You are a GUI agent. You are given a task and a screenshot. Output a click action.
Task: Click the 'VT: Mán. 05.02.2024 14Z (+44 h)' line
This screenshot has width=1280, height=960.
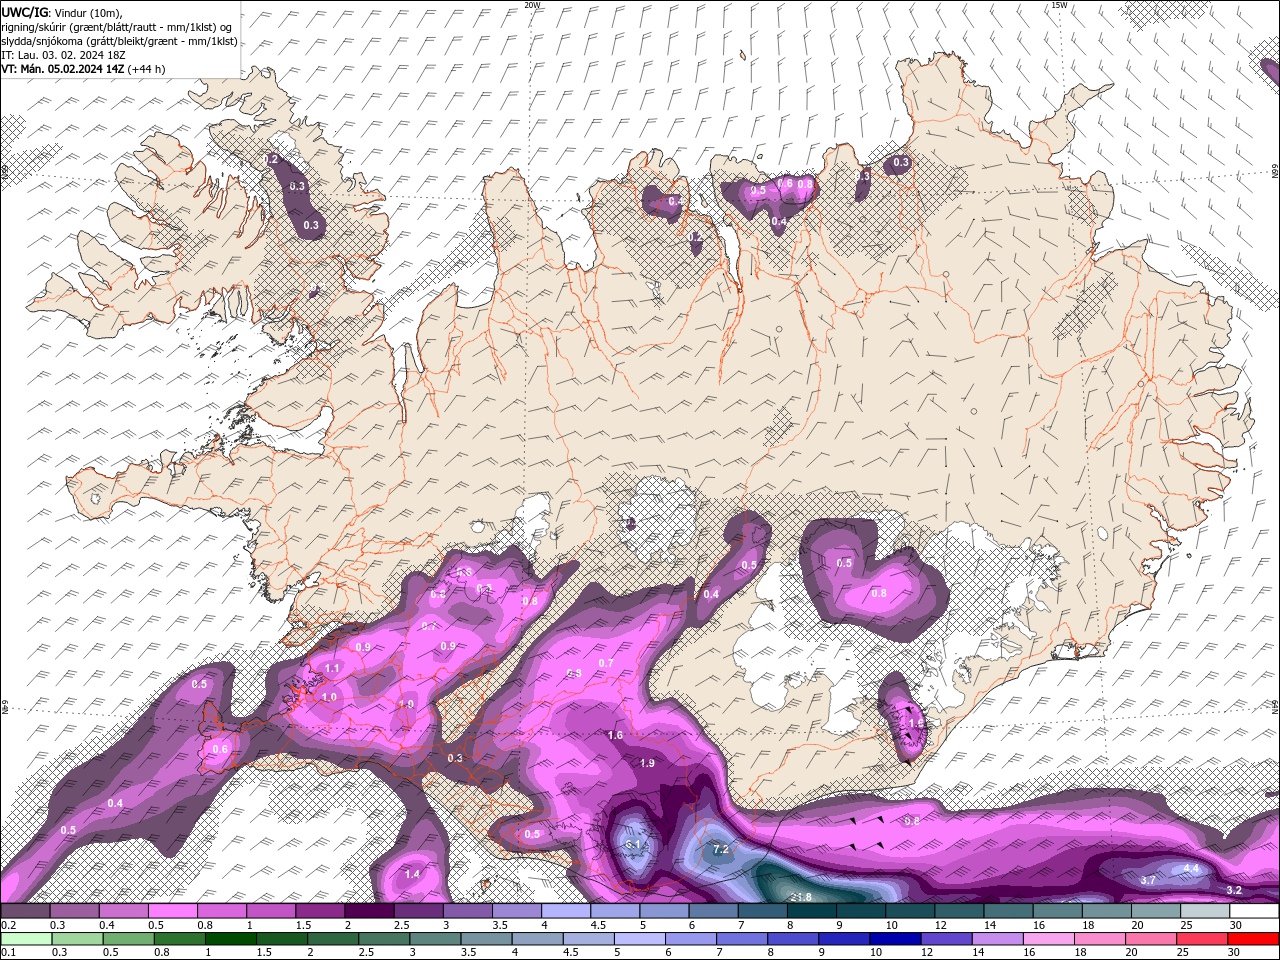83,69
